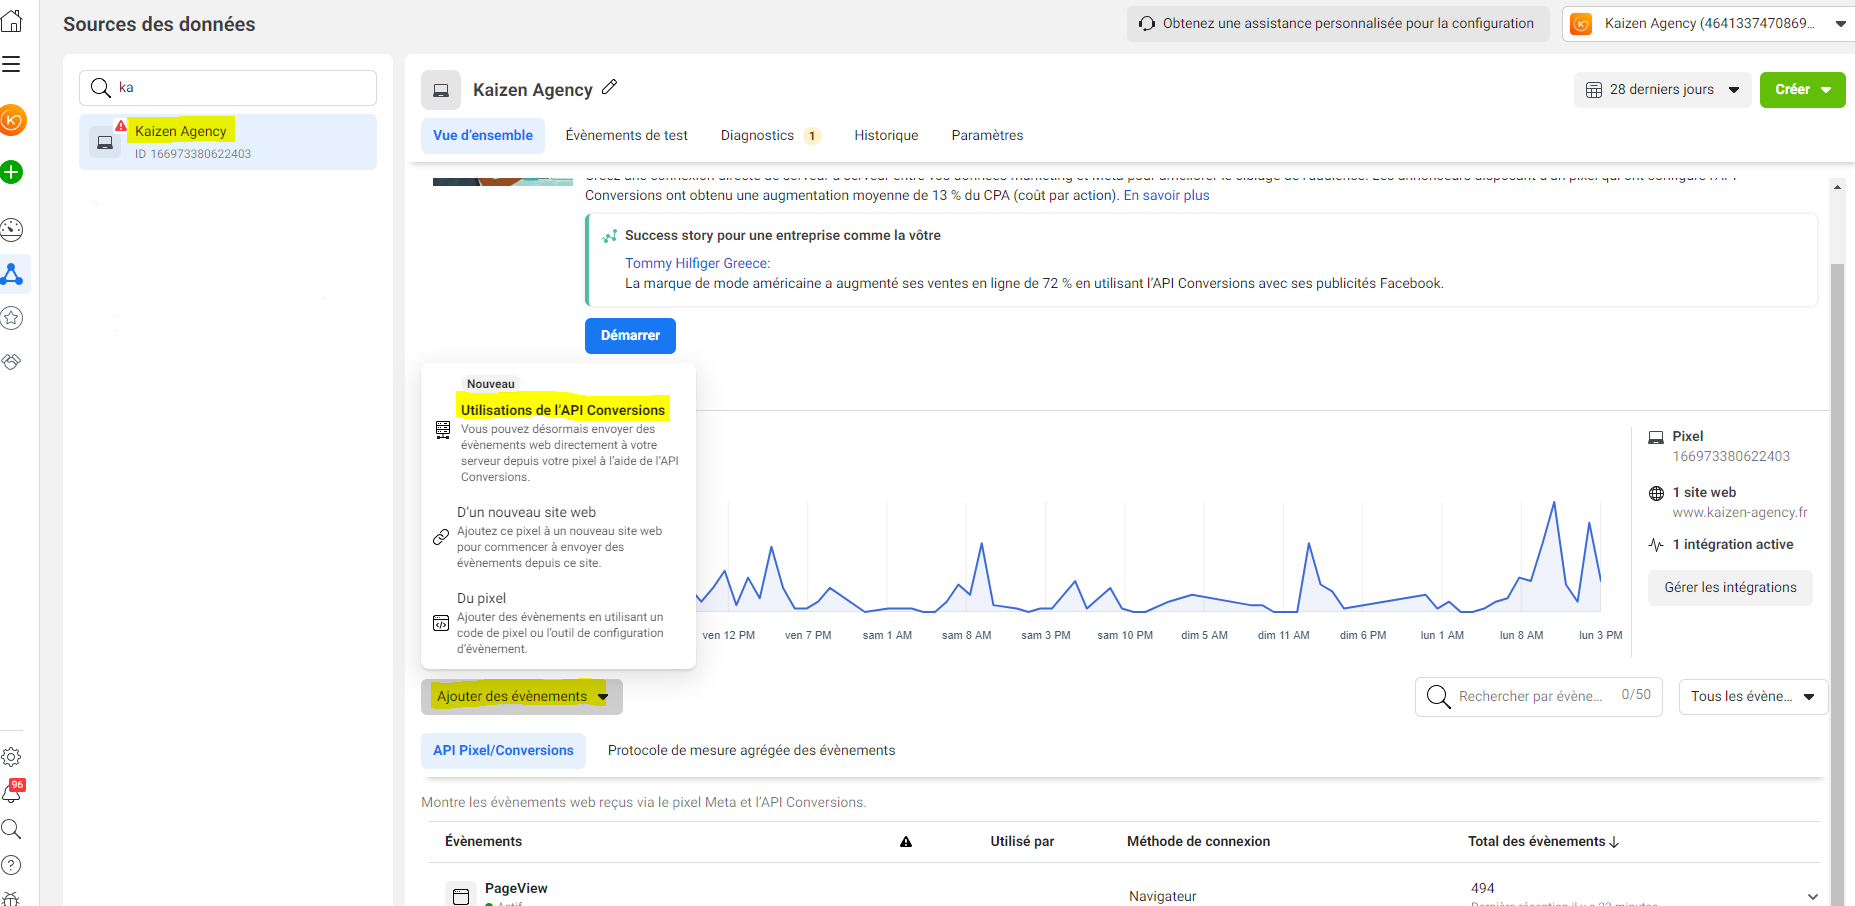Select Protocole de mesure agrégée des évènements tab

[x=751, y=751]
